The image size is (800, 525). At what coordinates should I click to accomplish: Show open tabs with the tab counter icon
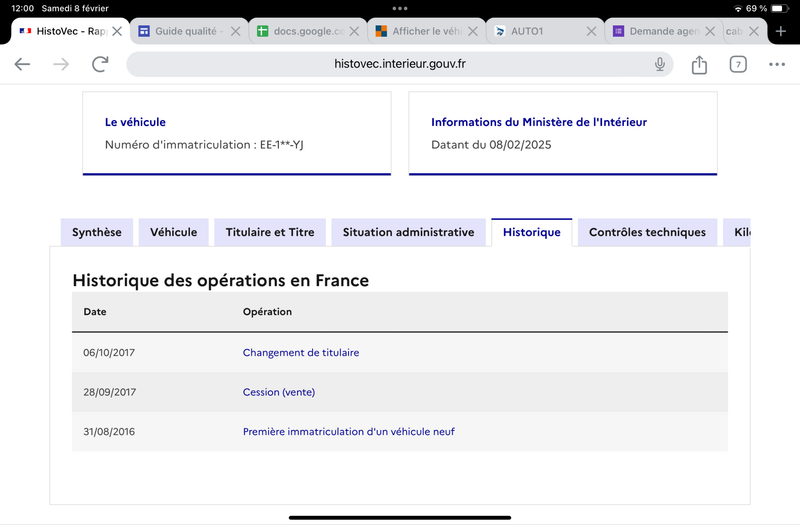pyautogui.click(x=738, y=64)
